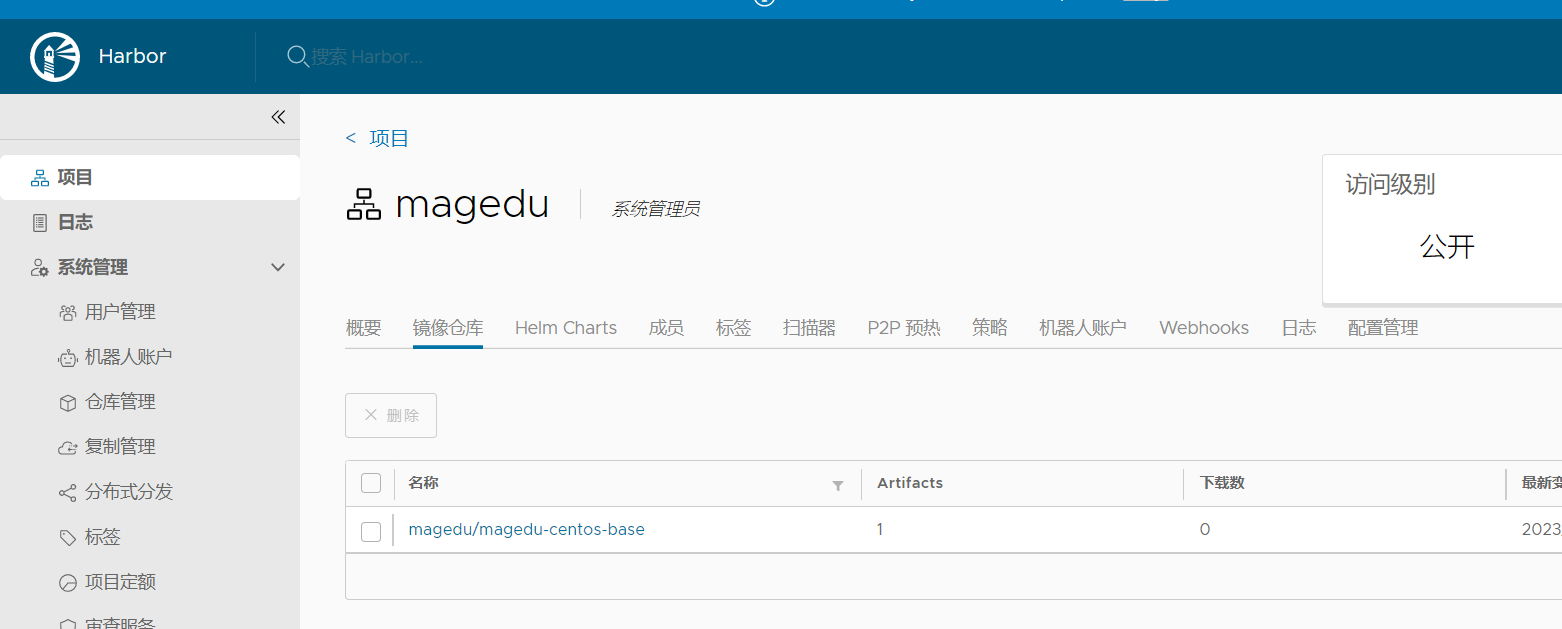Click the filter icon in 名称 column
The height and width of the screenshot is (629, 1562).
pyautogui.click(x=838, y=486)
